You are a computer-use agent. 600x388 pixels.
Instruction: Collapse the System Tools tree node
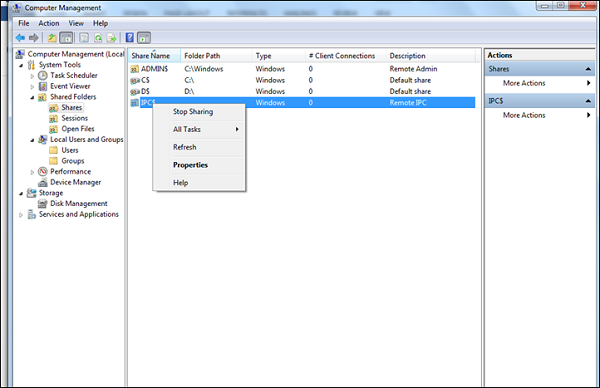pyautogui.click(x=21, y=65)
